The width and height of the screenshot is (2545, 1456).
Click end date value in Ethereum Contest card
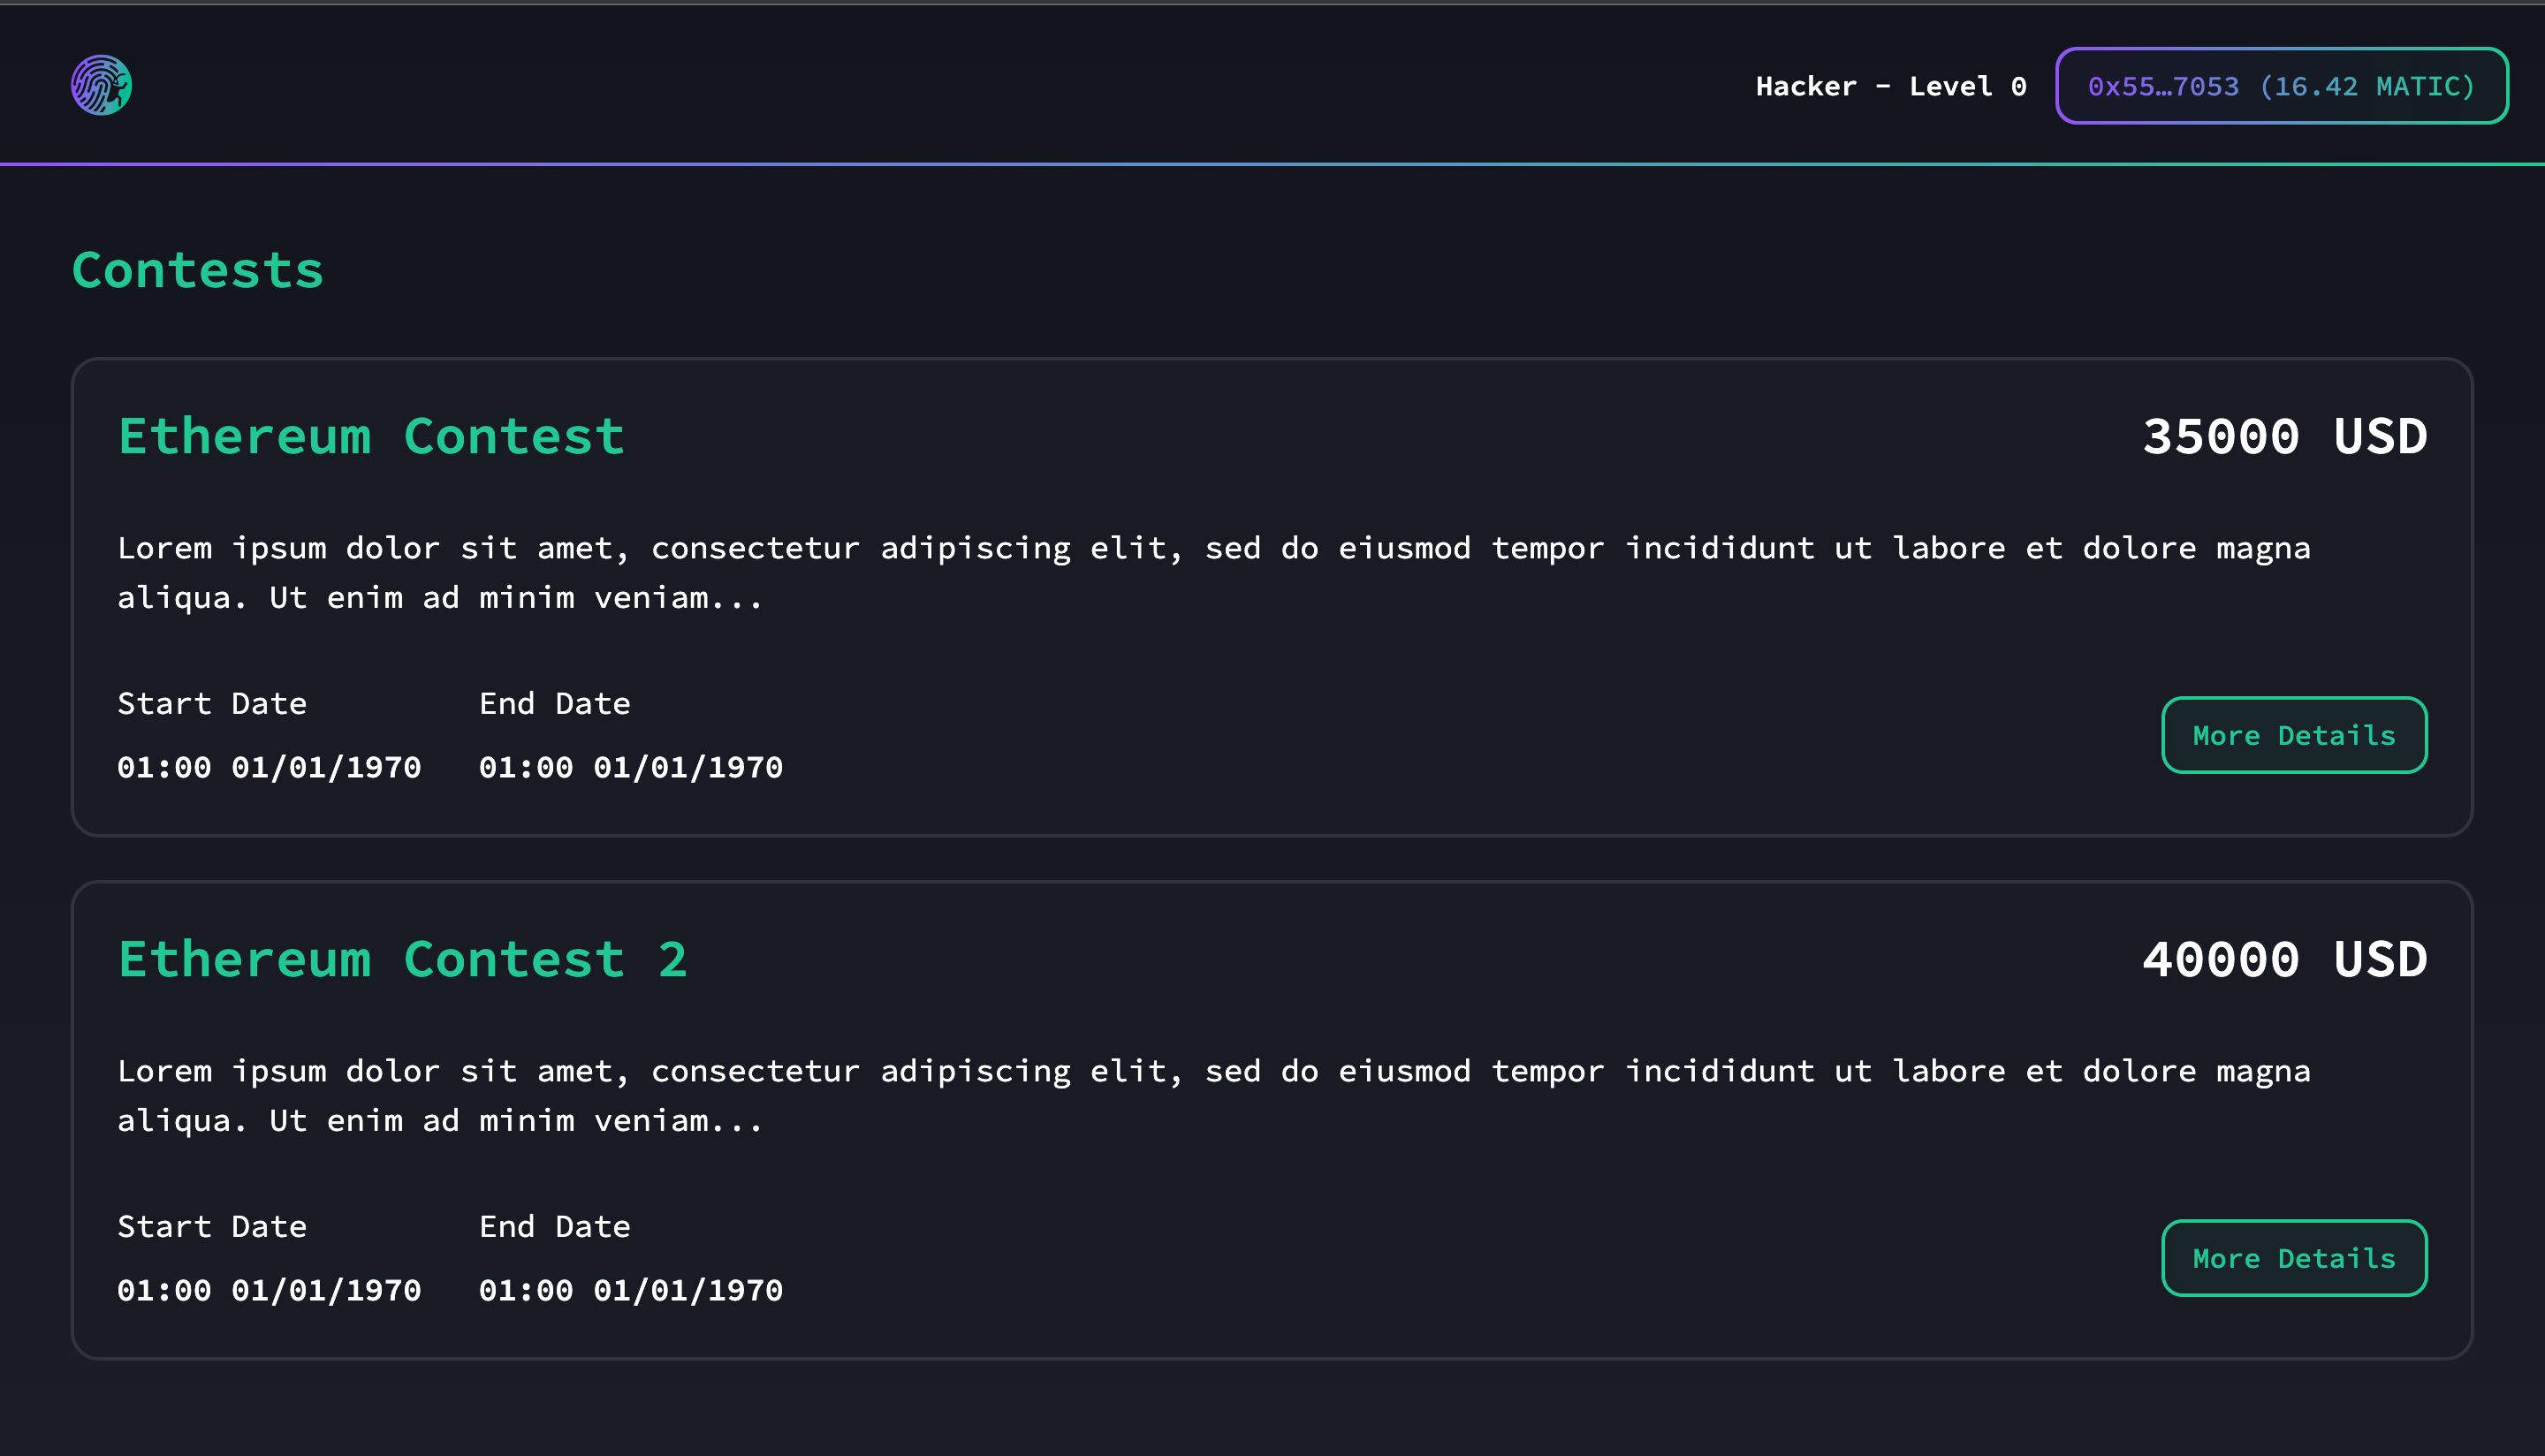pyautogui.click(x=631, y=767)
